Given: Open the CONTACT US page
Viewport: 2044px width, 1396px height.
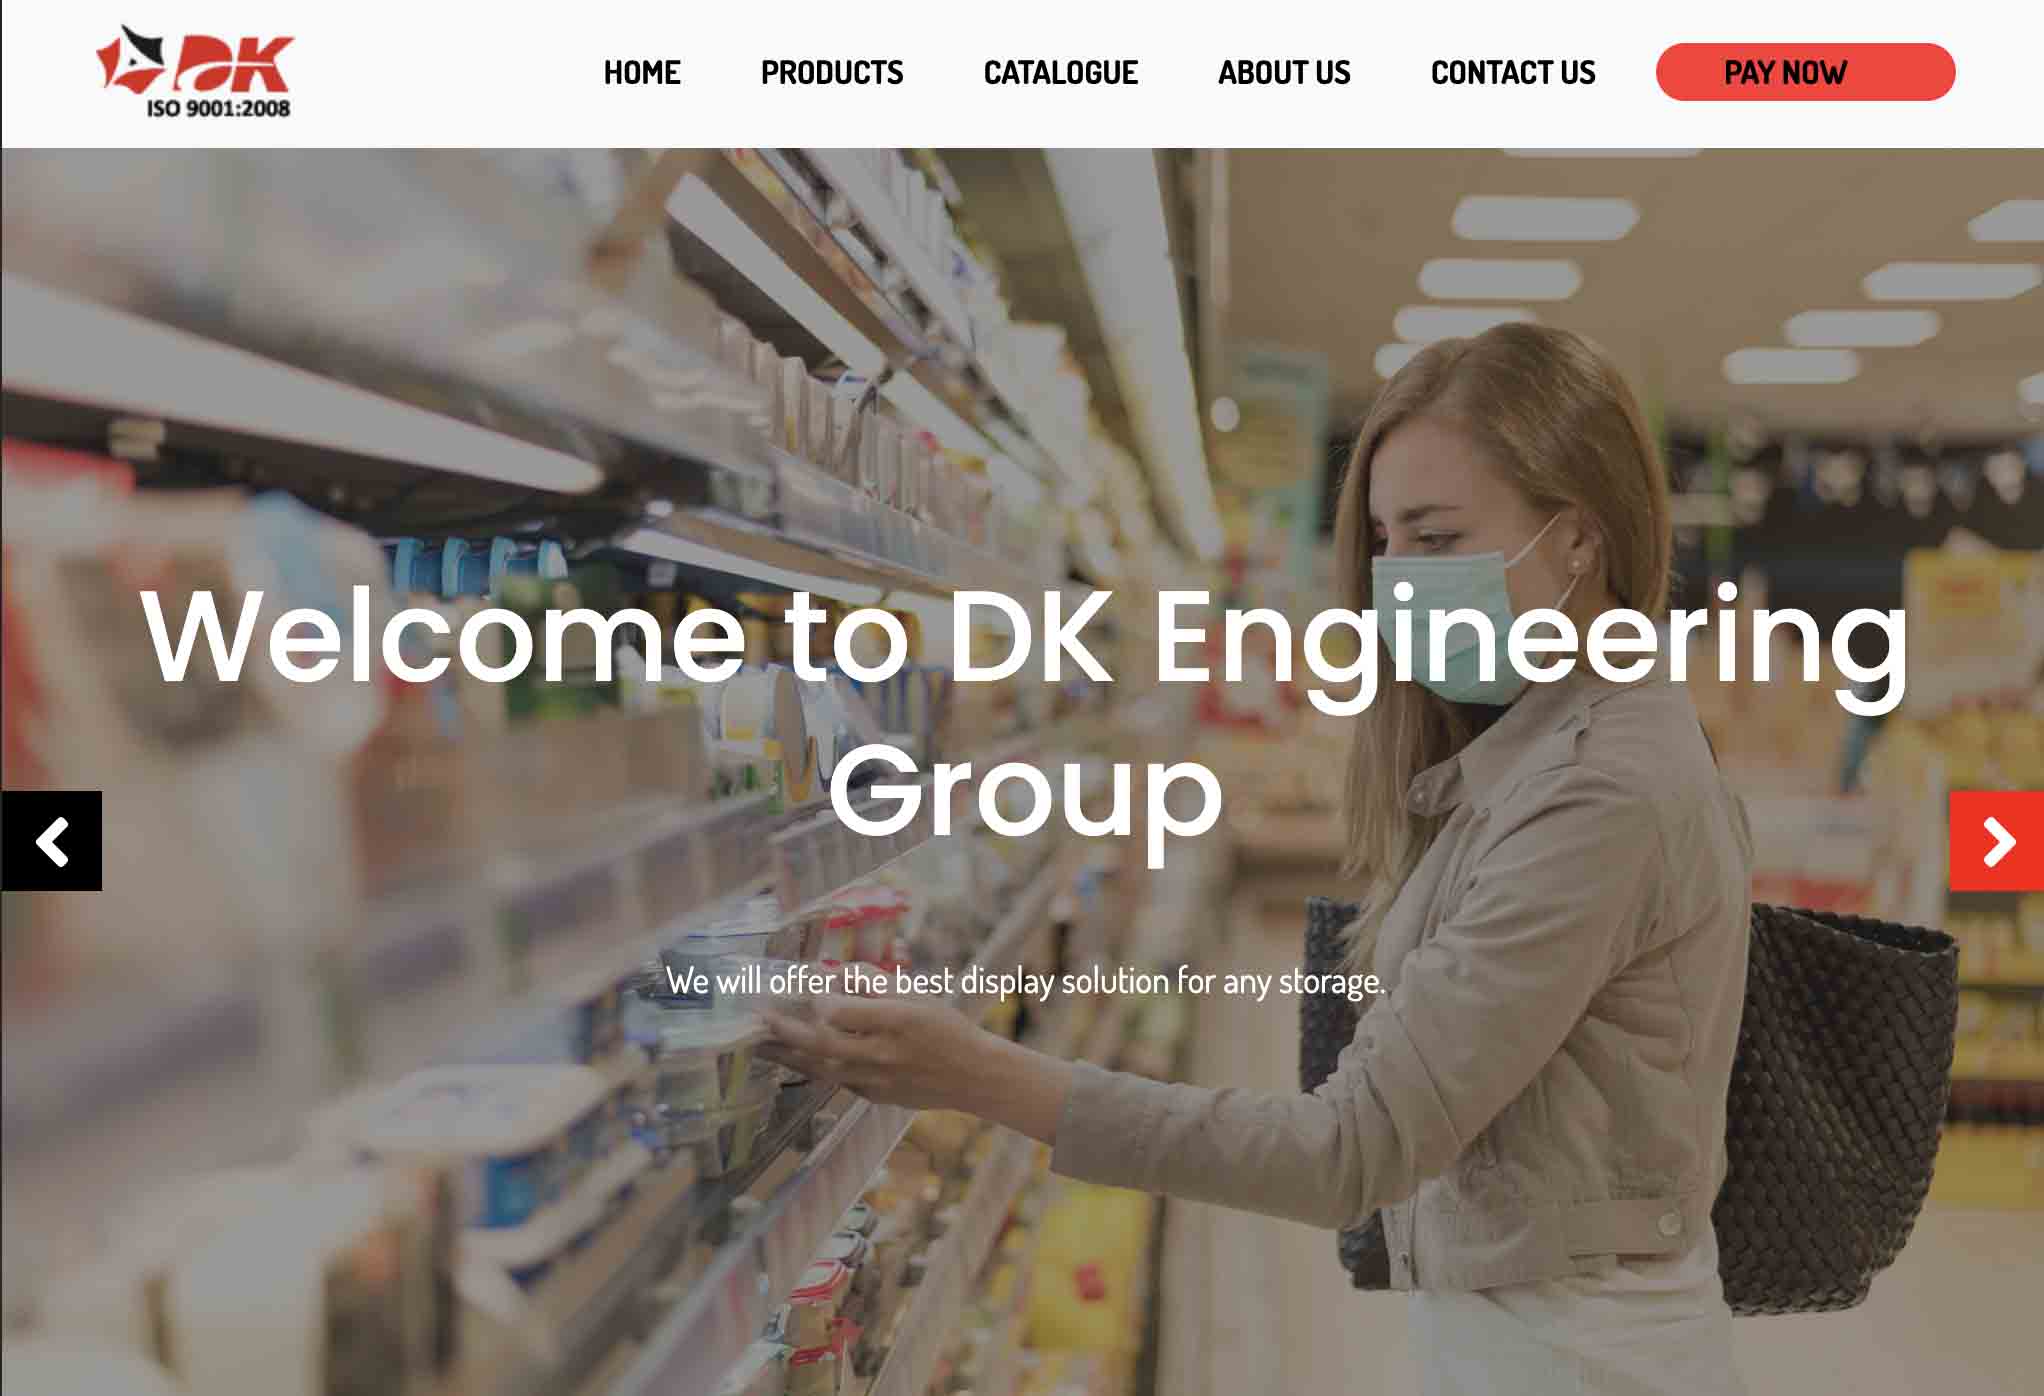Looking at the screenshot, I should tap(1513, 72).
